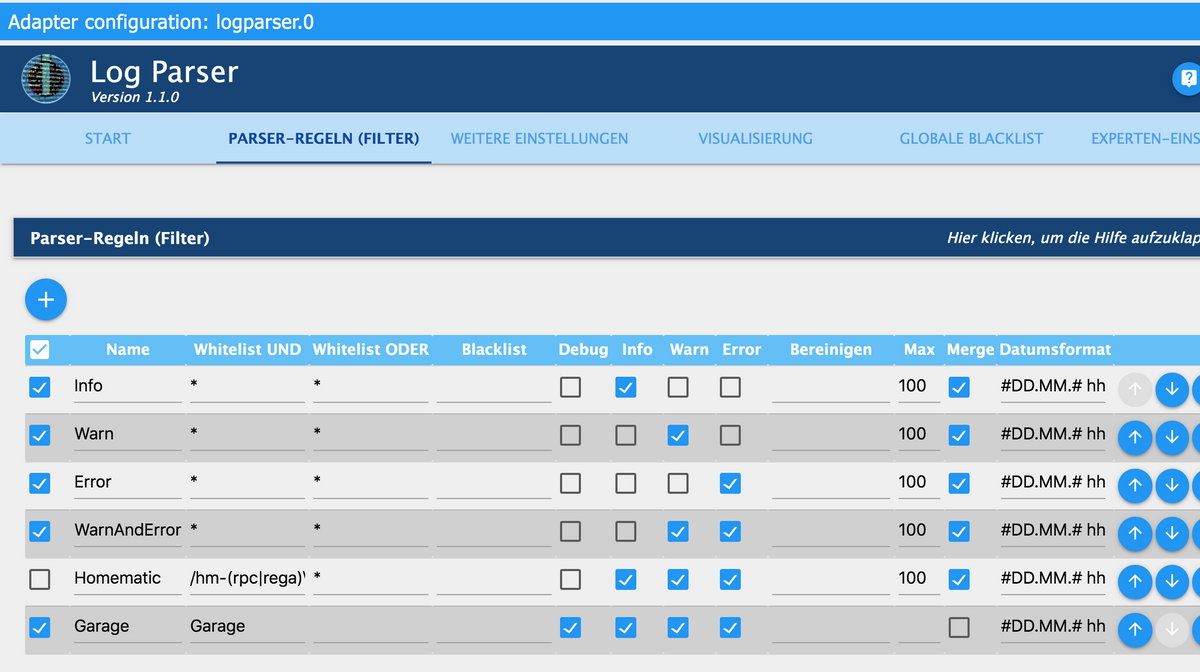This screenshot has width=1200, height=672.
Task: Open the Start tab
Action: click(107, 139)
